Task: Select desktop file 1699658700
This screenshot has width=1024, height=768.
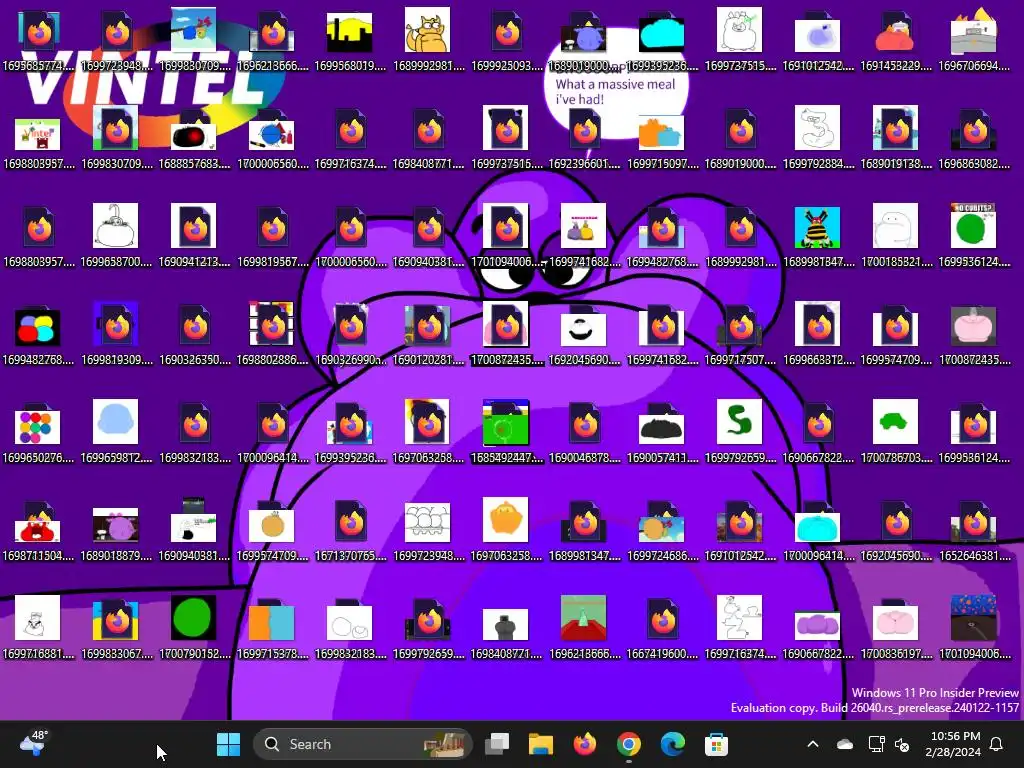Action: (116, 235)
